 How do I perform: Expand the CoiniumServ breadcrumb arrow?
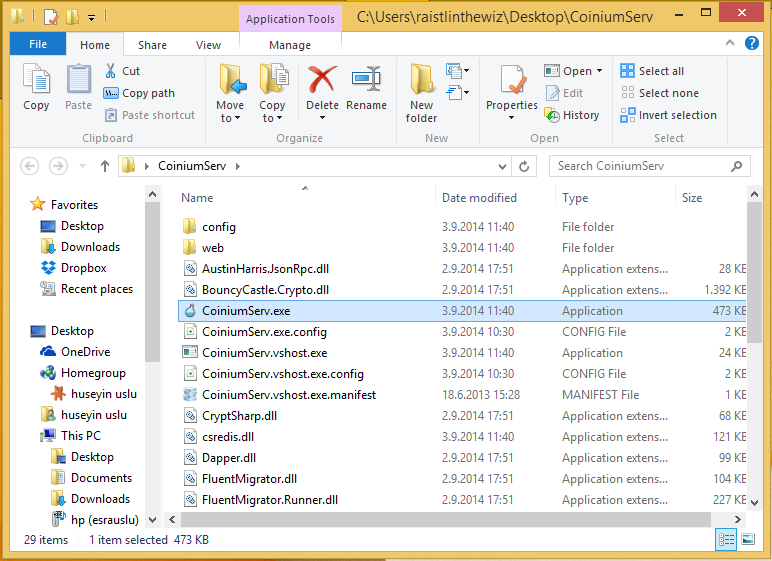pyautogui.click(x=238, y=166)
